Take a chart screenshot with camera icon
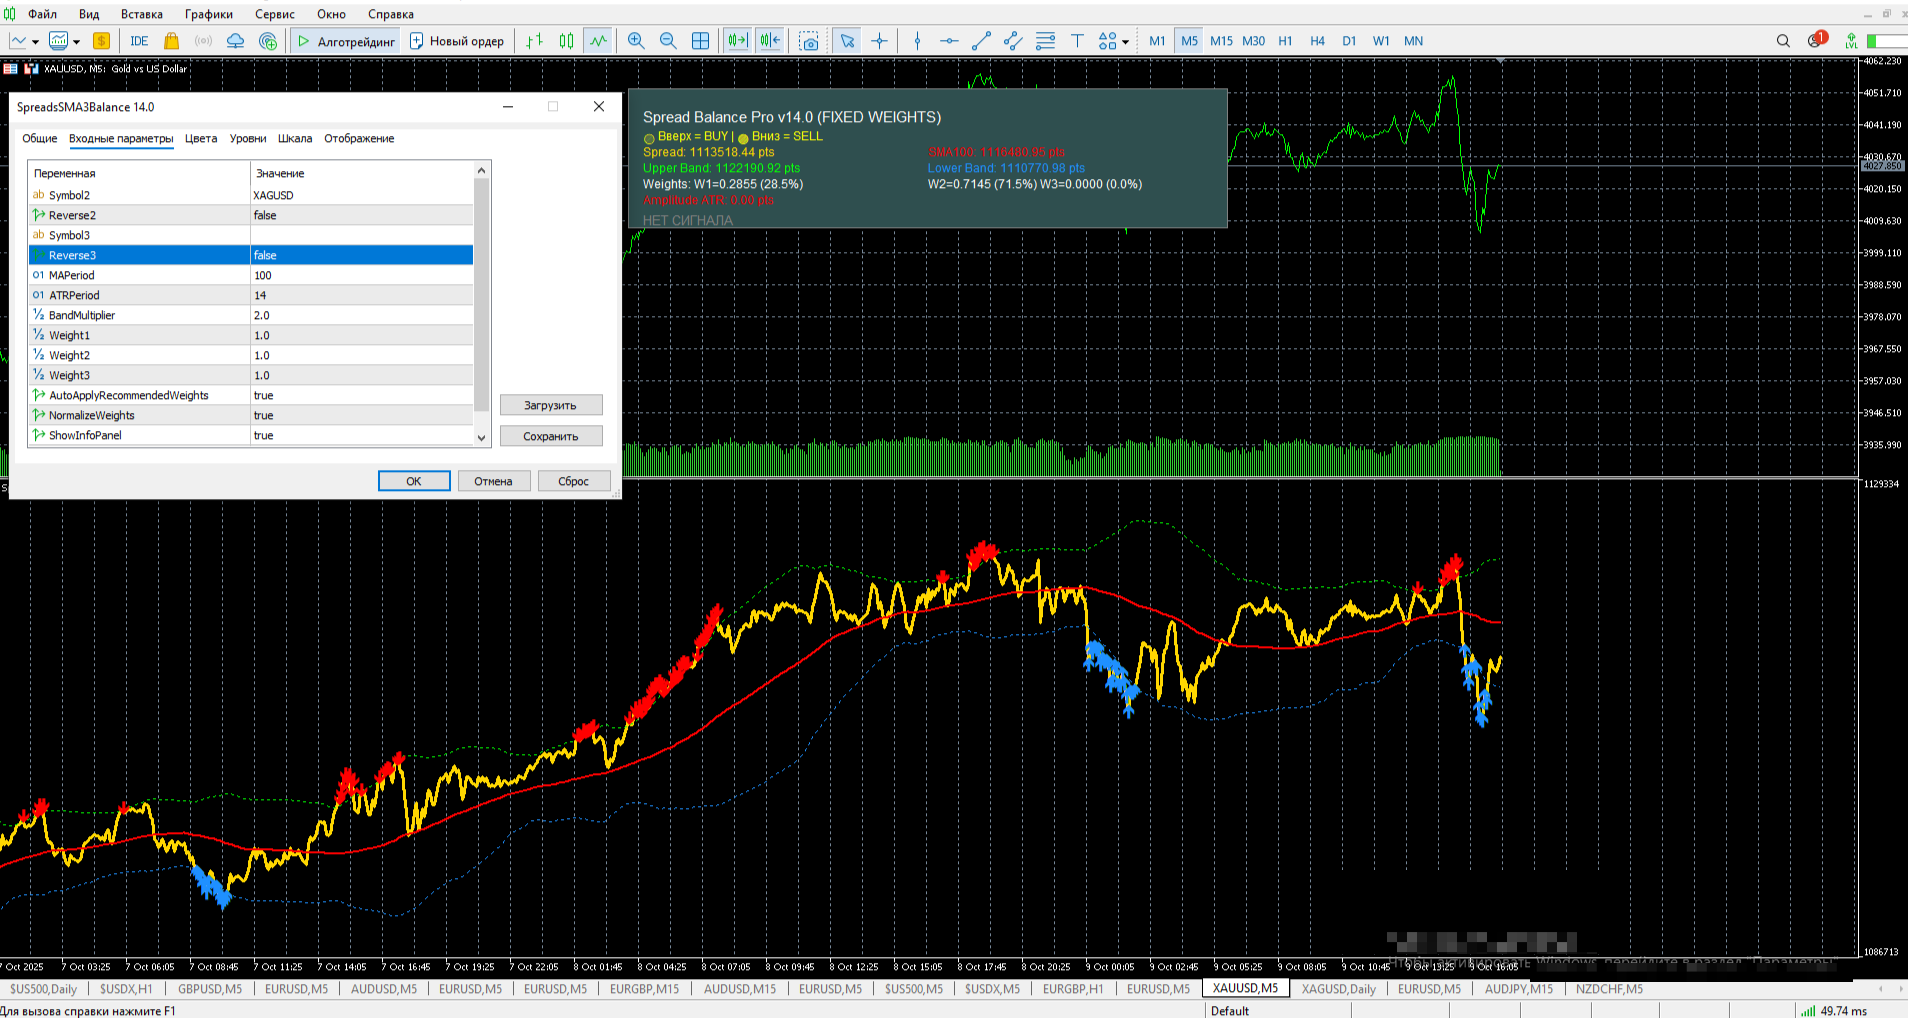Viewport: 1908px width, 1018px height. point(809,41)
